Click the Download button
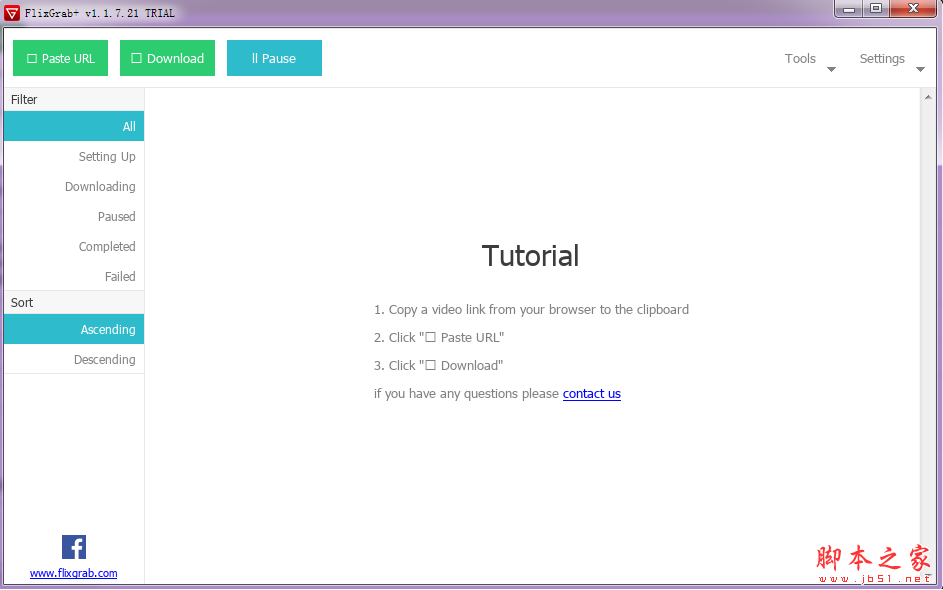943x590 pixels. coord(167,58)
